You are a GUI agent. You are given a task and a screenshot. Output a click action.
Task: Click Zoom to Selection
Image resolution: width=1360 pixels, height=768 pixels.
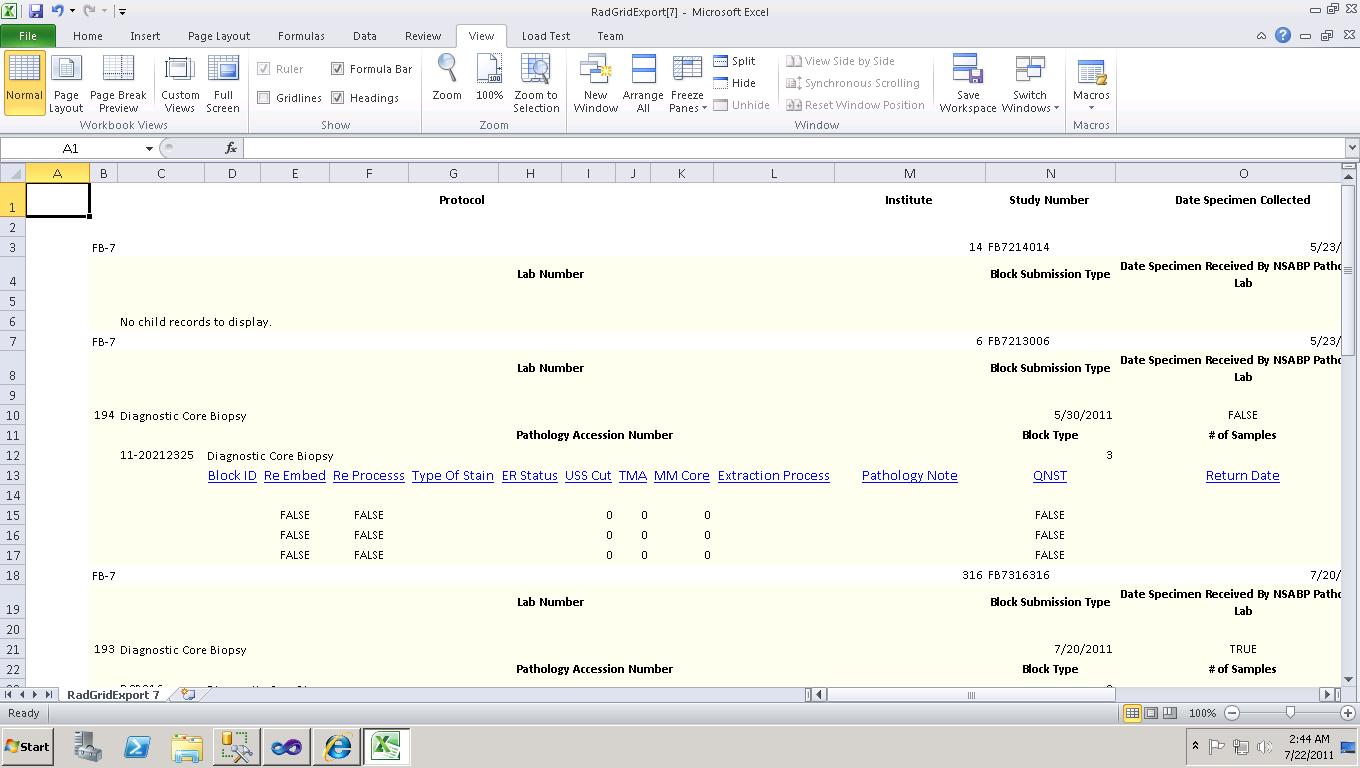click(536, 83)
